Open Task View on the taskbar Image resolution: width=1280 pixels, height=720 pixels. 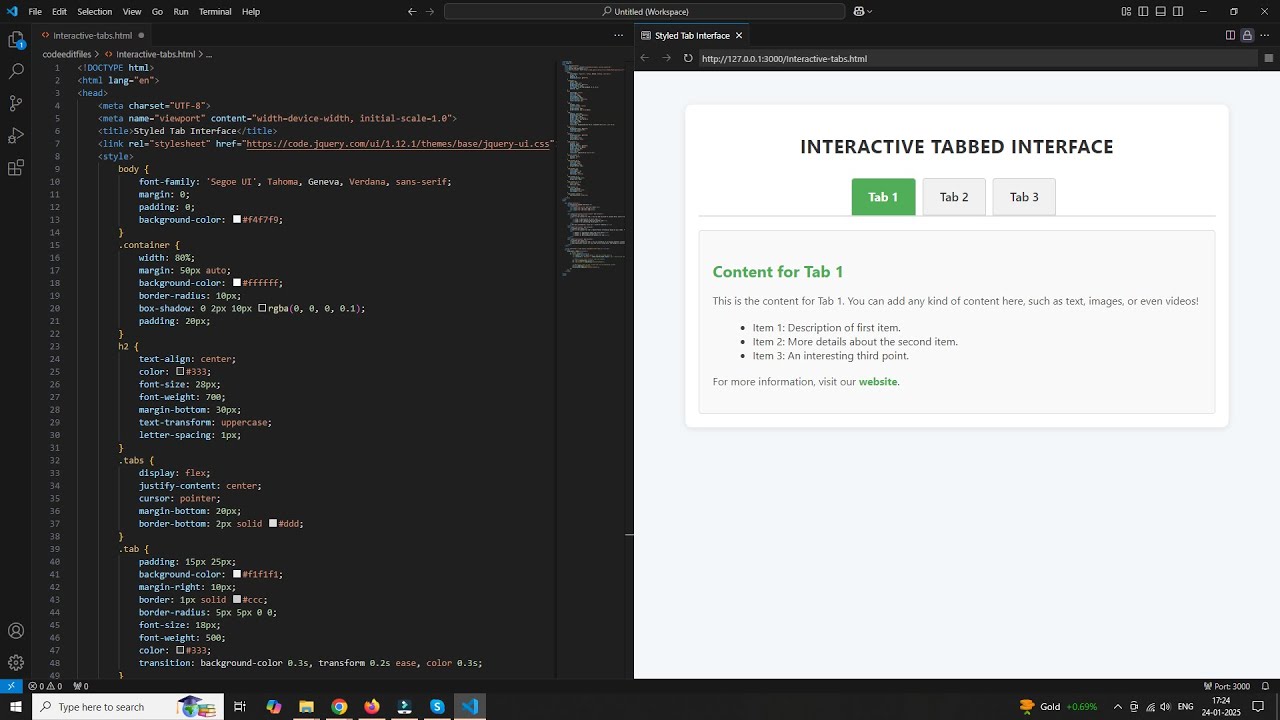click(x=240, y=706)
